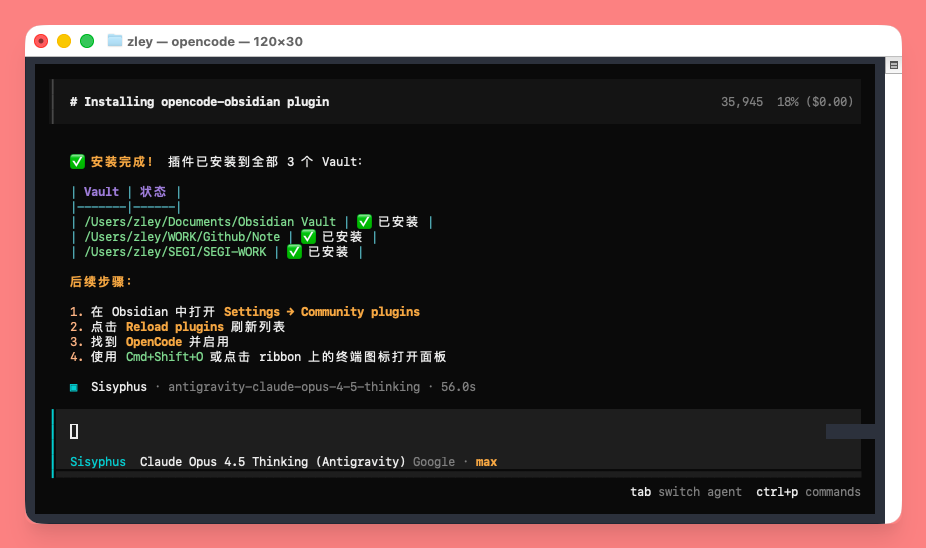Click the checkmark on the Obsidian Vault row
This screenshot has height=548, width=926.
[x=364, y=222]
